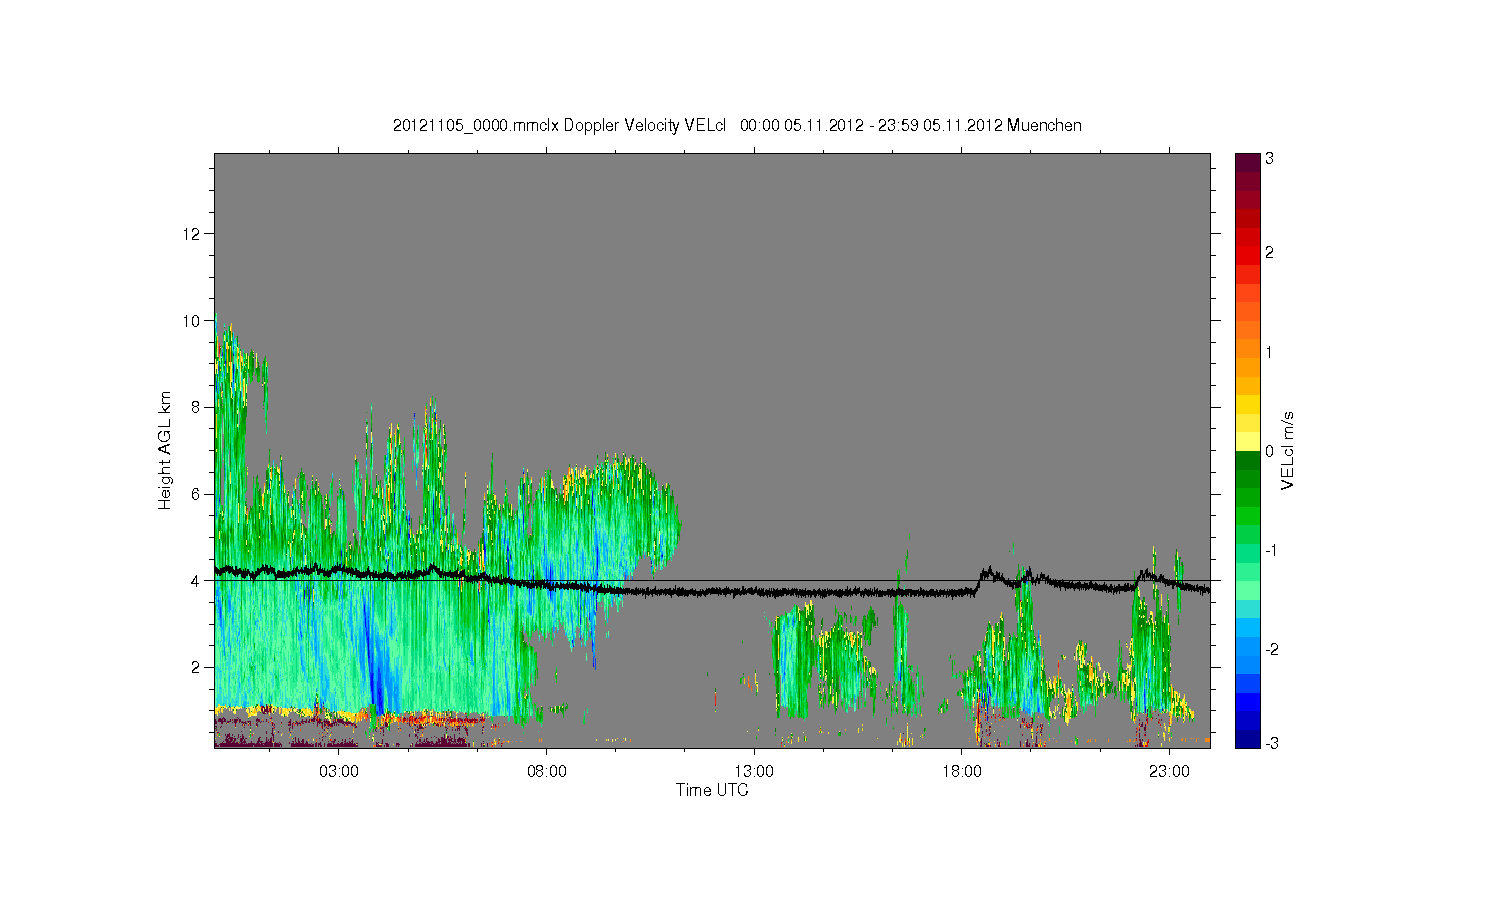The image size is (1500, 900).
Task: Click the height axis label '6'
Action: [x=196, y=494]
